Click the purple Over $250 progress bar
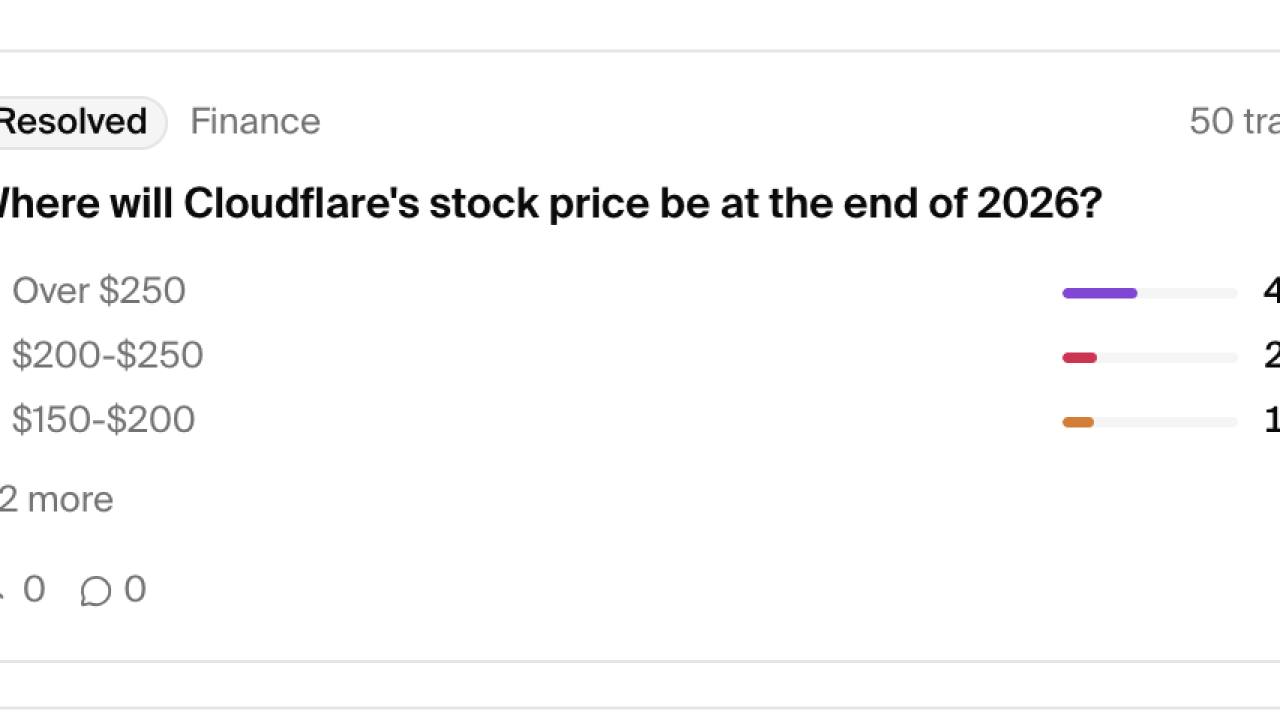The image size is (1280, 720). [x=1099, y=293]
